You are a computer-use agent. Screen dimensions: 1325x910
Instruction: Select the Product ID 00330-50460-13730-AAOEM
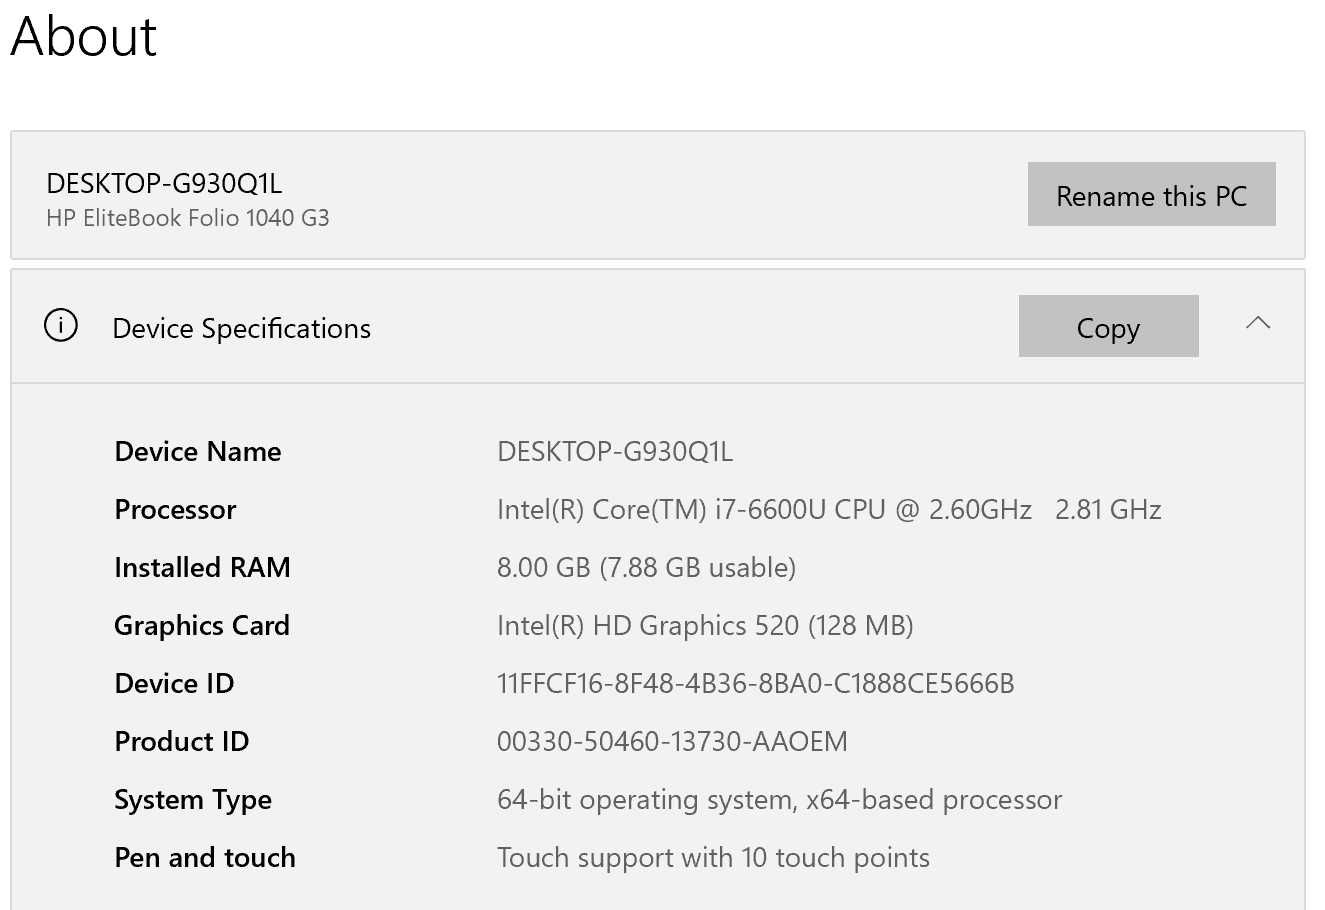(672, 741)
